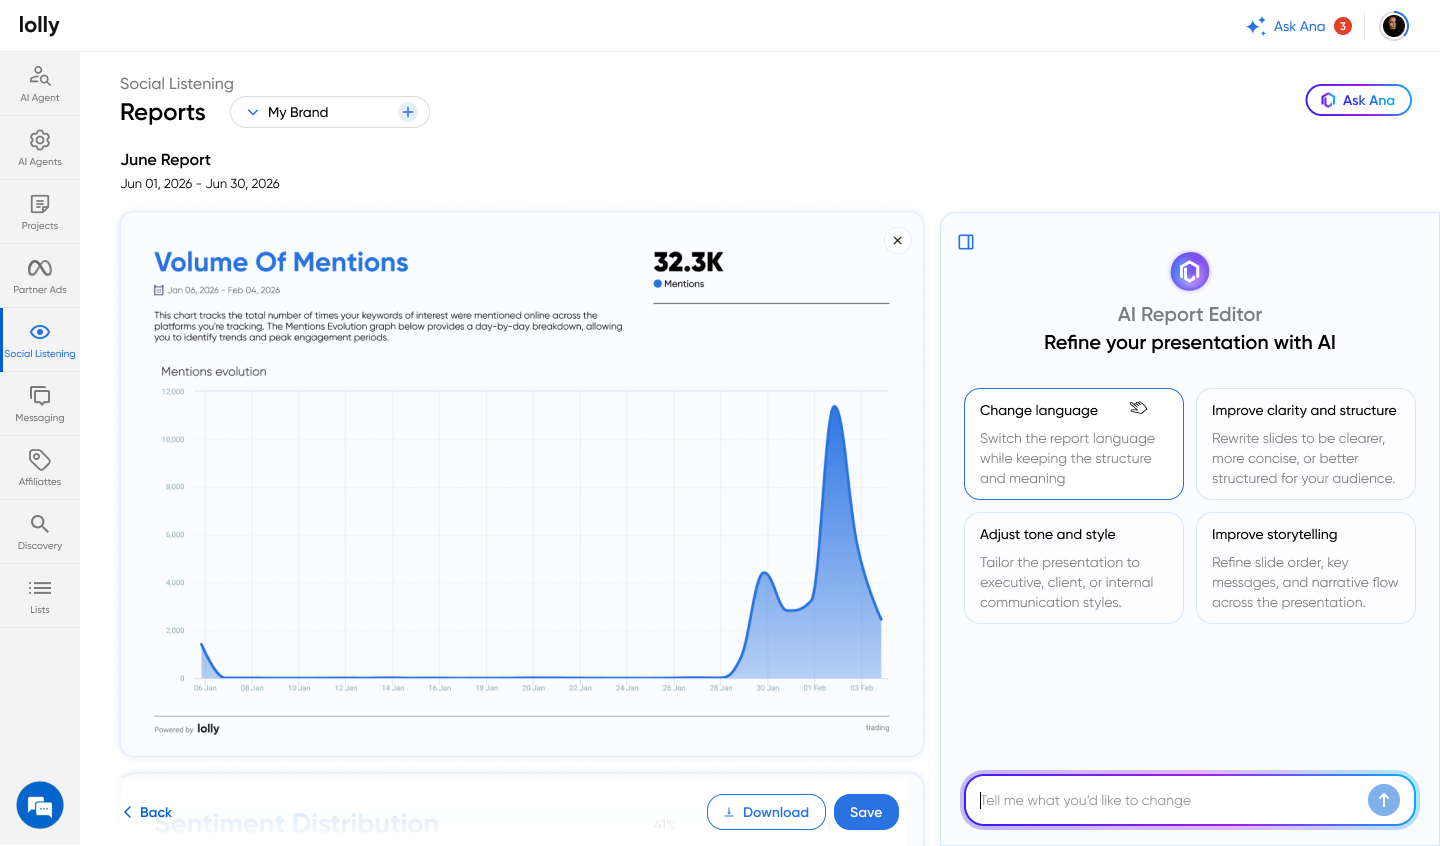Viewport: 1440px width, 846px height.
Task: Click the Mentions evolution chart label
Action: coord(214,371)
